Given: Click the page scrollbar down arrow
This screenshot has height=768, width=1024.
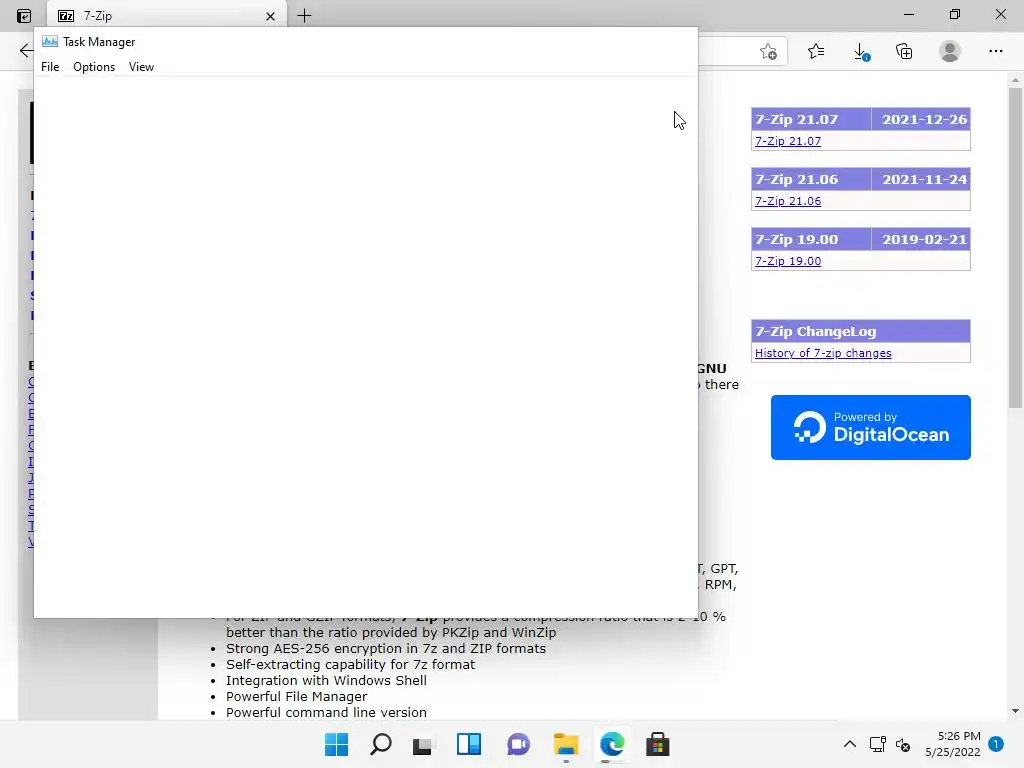Looking at the screenshot, I should pos(1015,711).
